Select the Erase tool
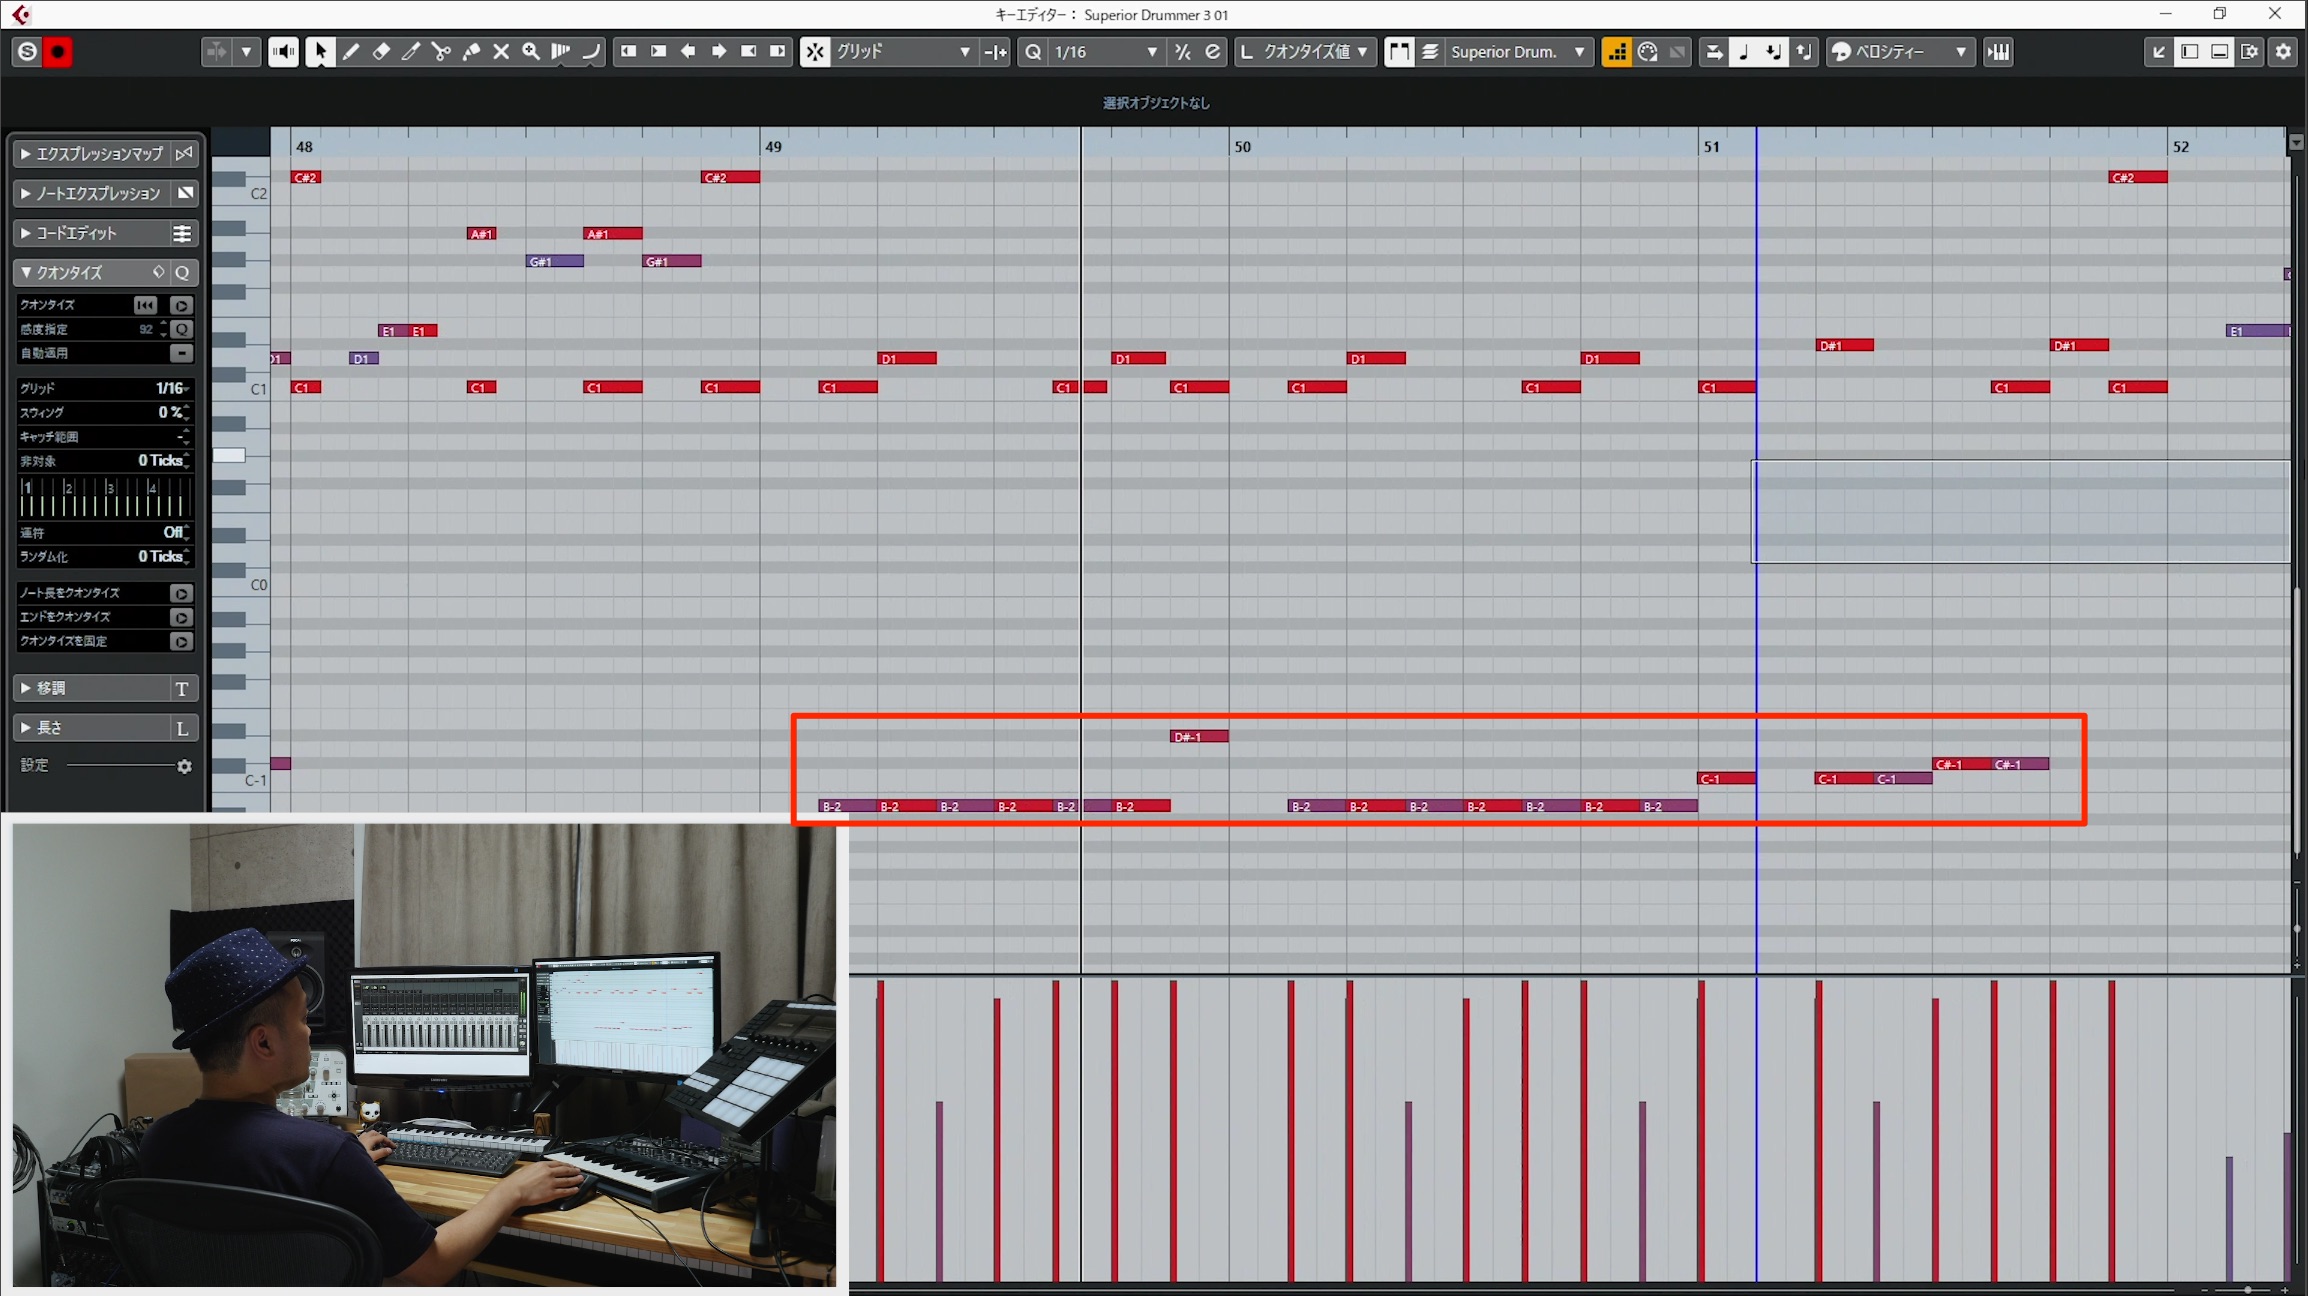2308x1296 pixels. pyautogui.click(x=381, y=52)
